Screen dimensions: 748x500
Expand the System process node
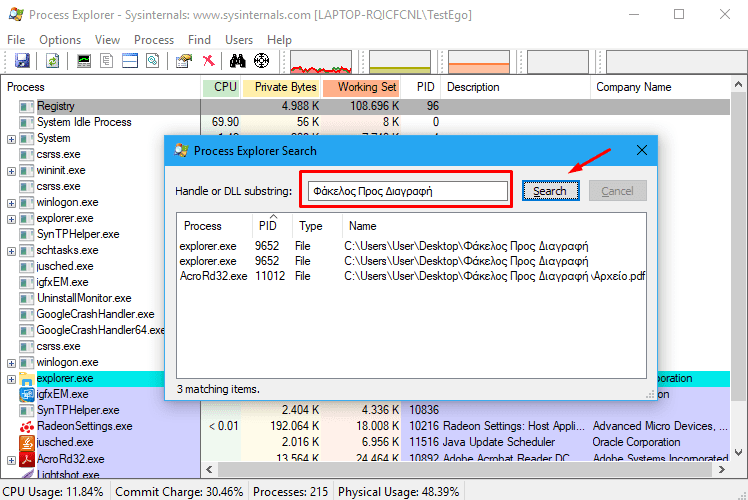click(x=11, y=139)
